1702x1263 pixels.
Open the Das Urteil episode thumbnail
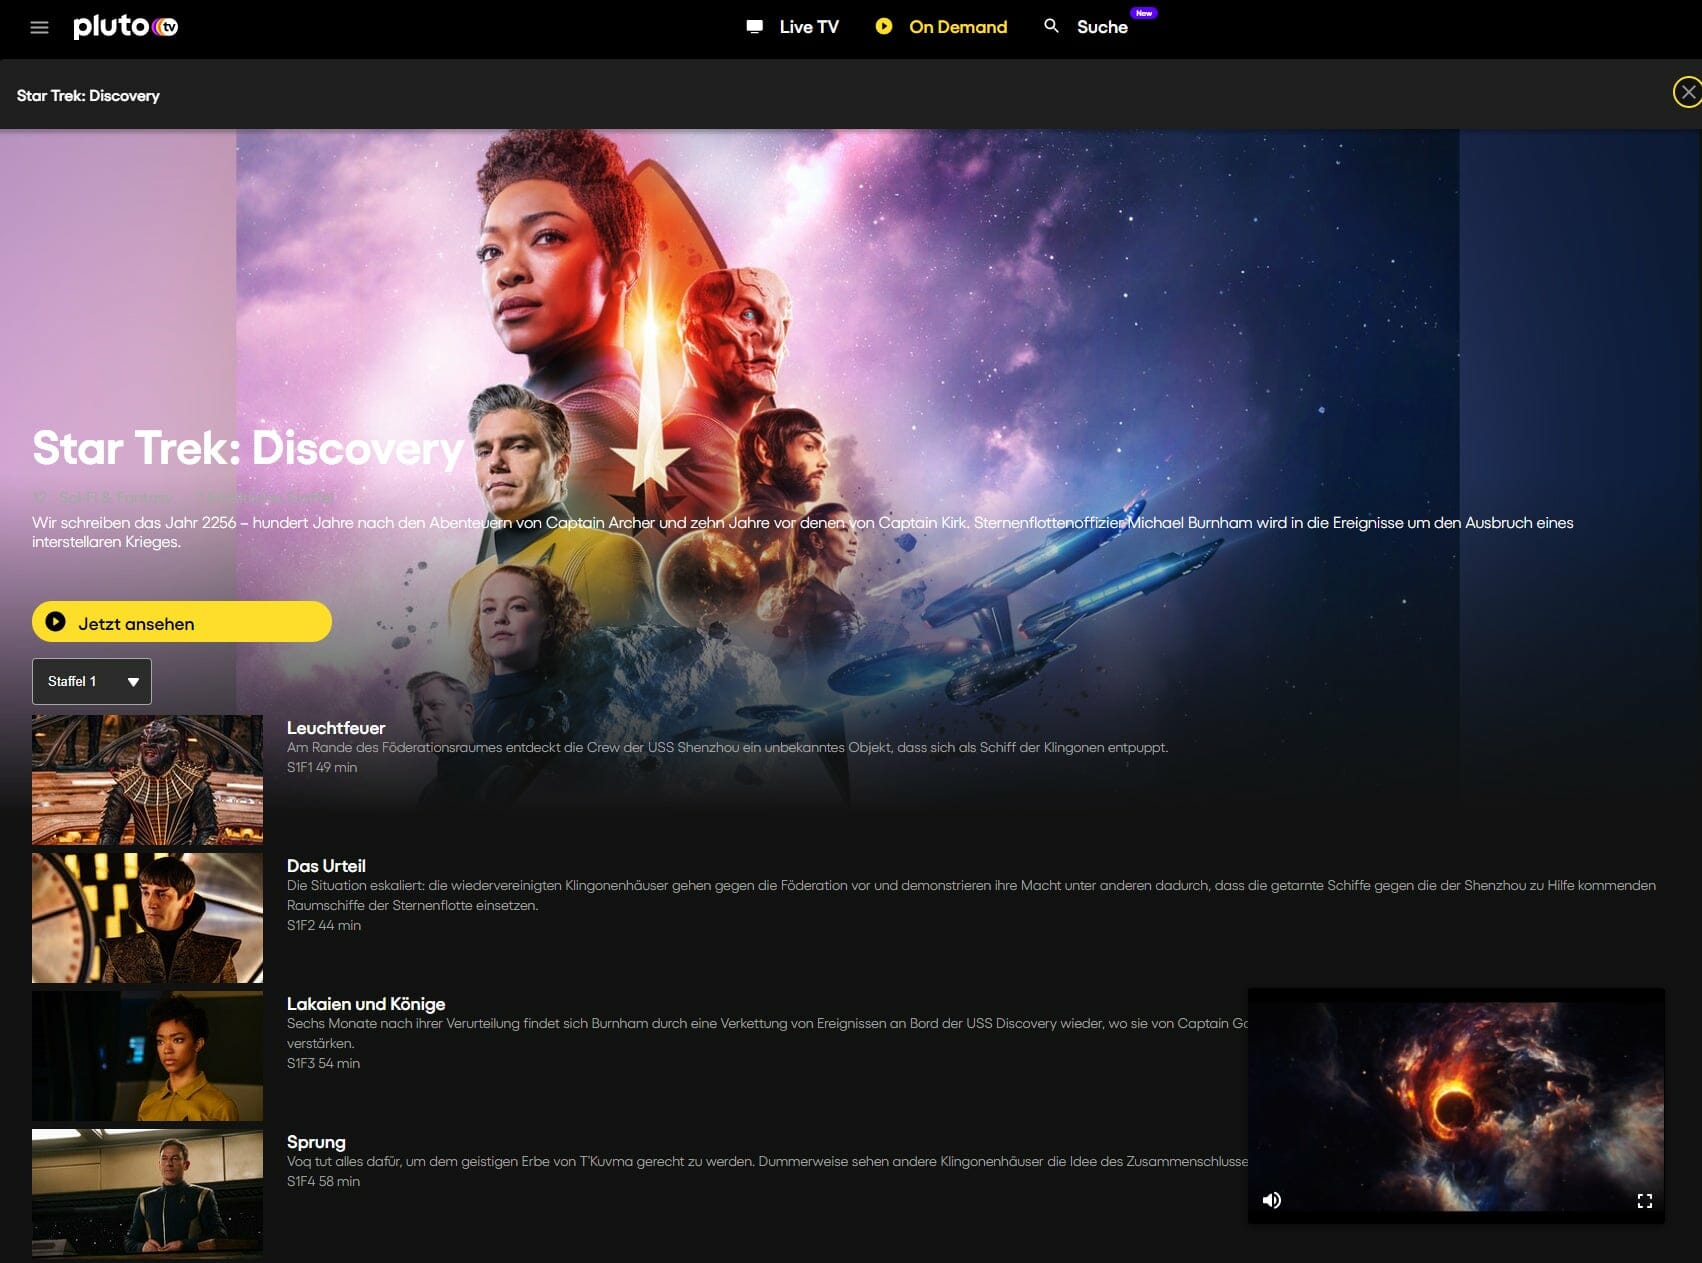(148, 918)
